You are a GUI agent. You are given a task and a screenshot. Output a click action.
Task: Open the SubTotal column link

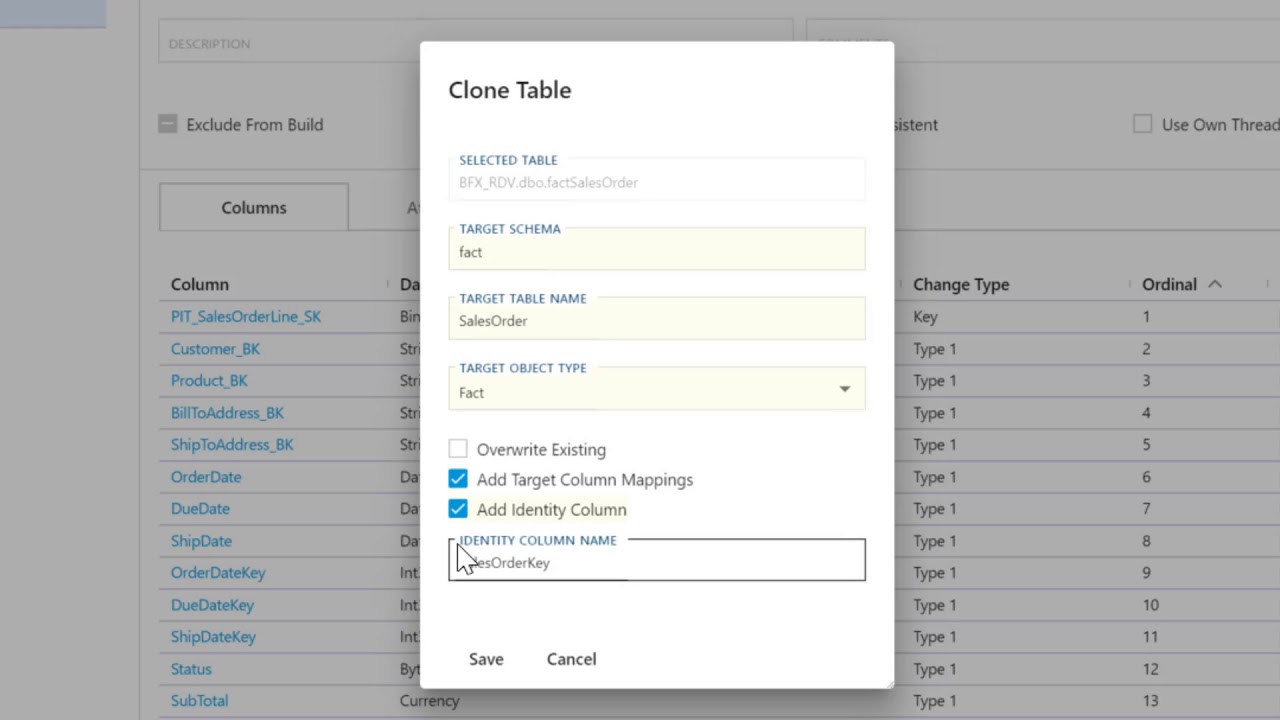[x=199, y=700]
